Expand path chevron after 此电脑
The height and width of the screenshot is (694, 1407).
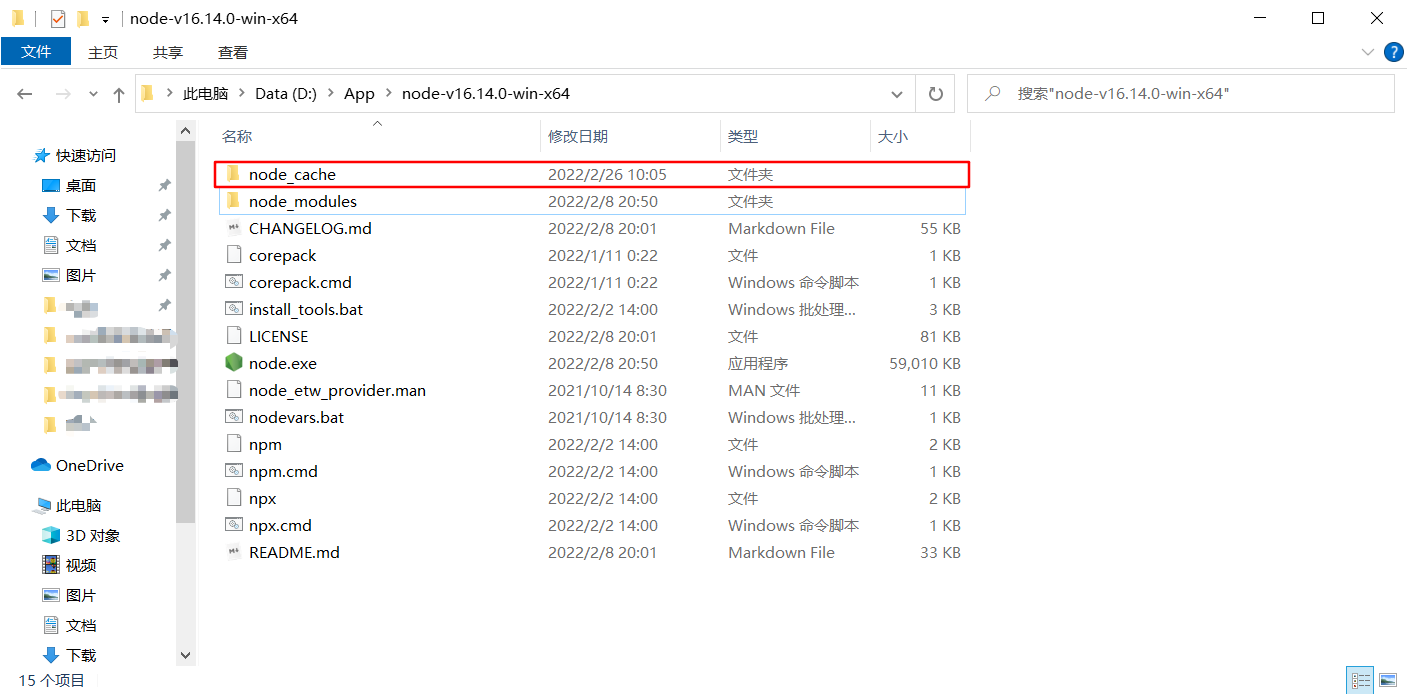(241, 93)
